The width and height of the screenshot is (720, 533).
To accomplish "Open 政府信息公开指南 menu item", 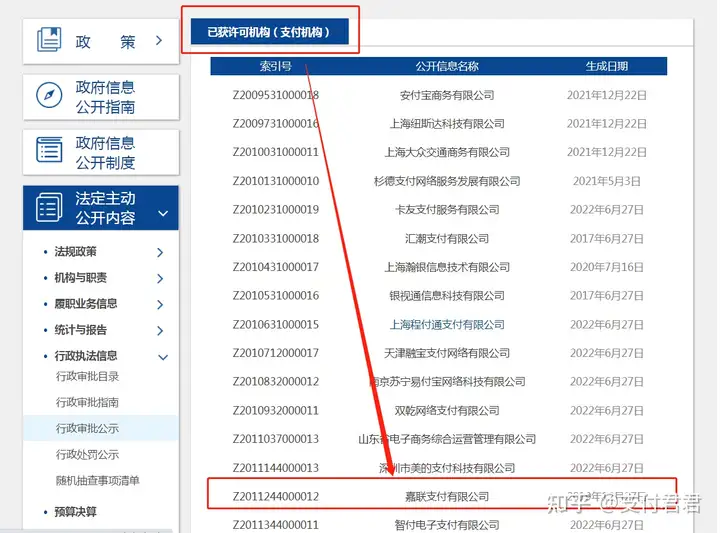I will 101,97.
